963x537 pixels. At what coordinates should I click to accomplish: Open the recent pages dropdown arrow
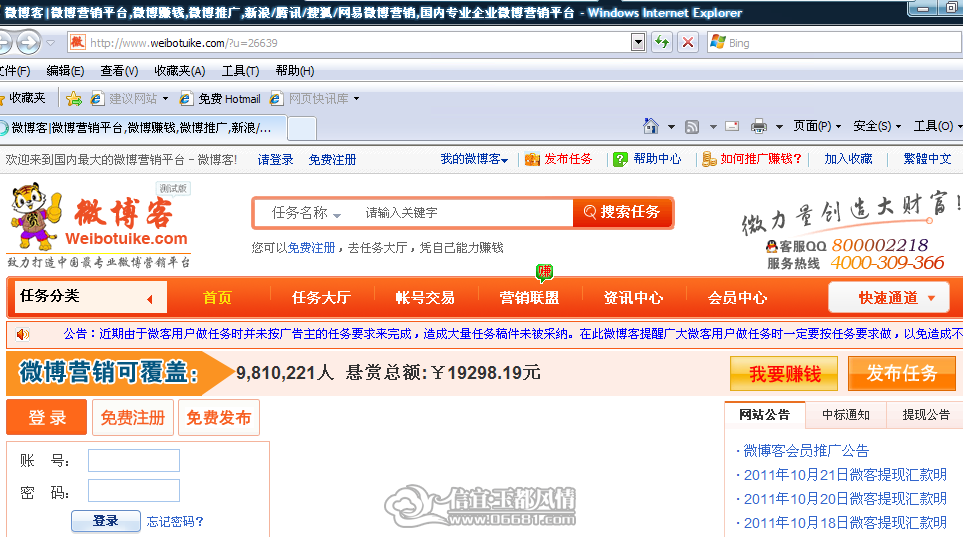point(50,43)
